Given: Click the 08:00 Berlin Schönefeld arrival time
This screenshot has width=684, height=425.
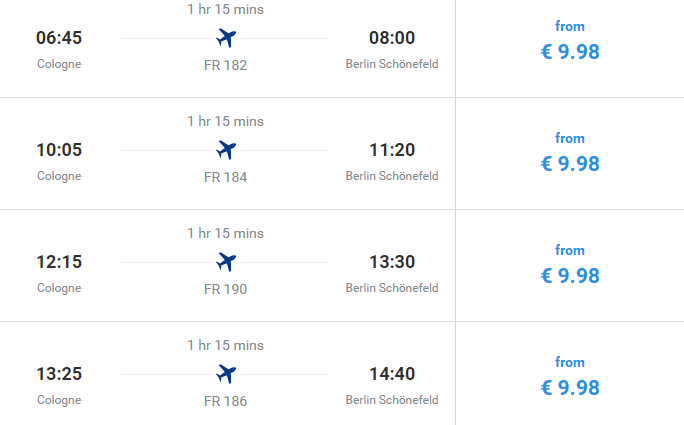Looking at the screenshot, I should click(392, 38).
